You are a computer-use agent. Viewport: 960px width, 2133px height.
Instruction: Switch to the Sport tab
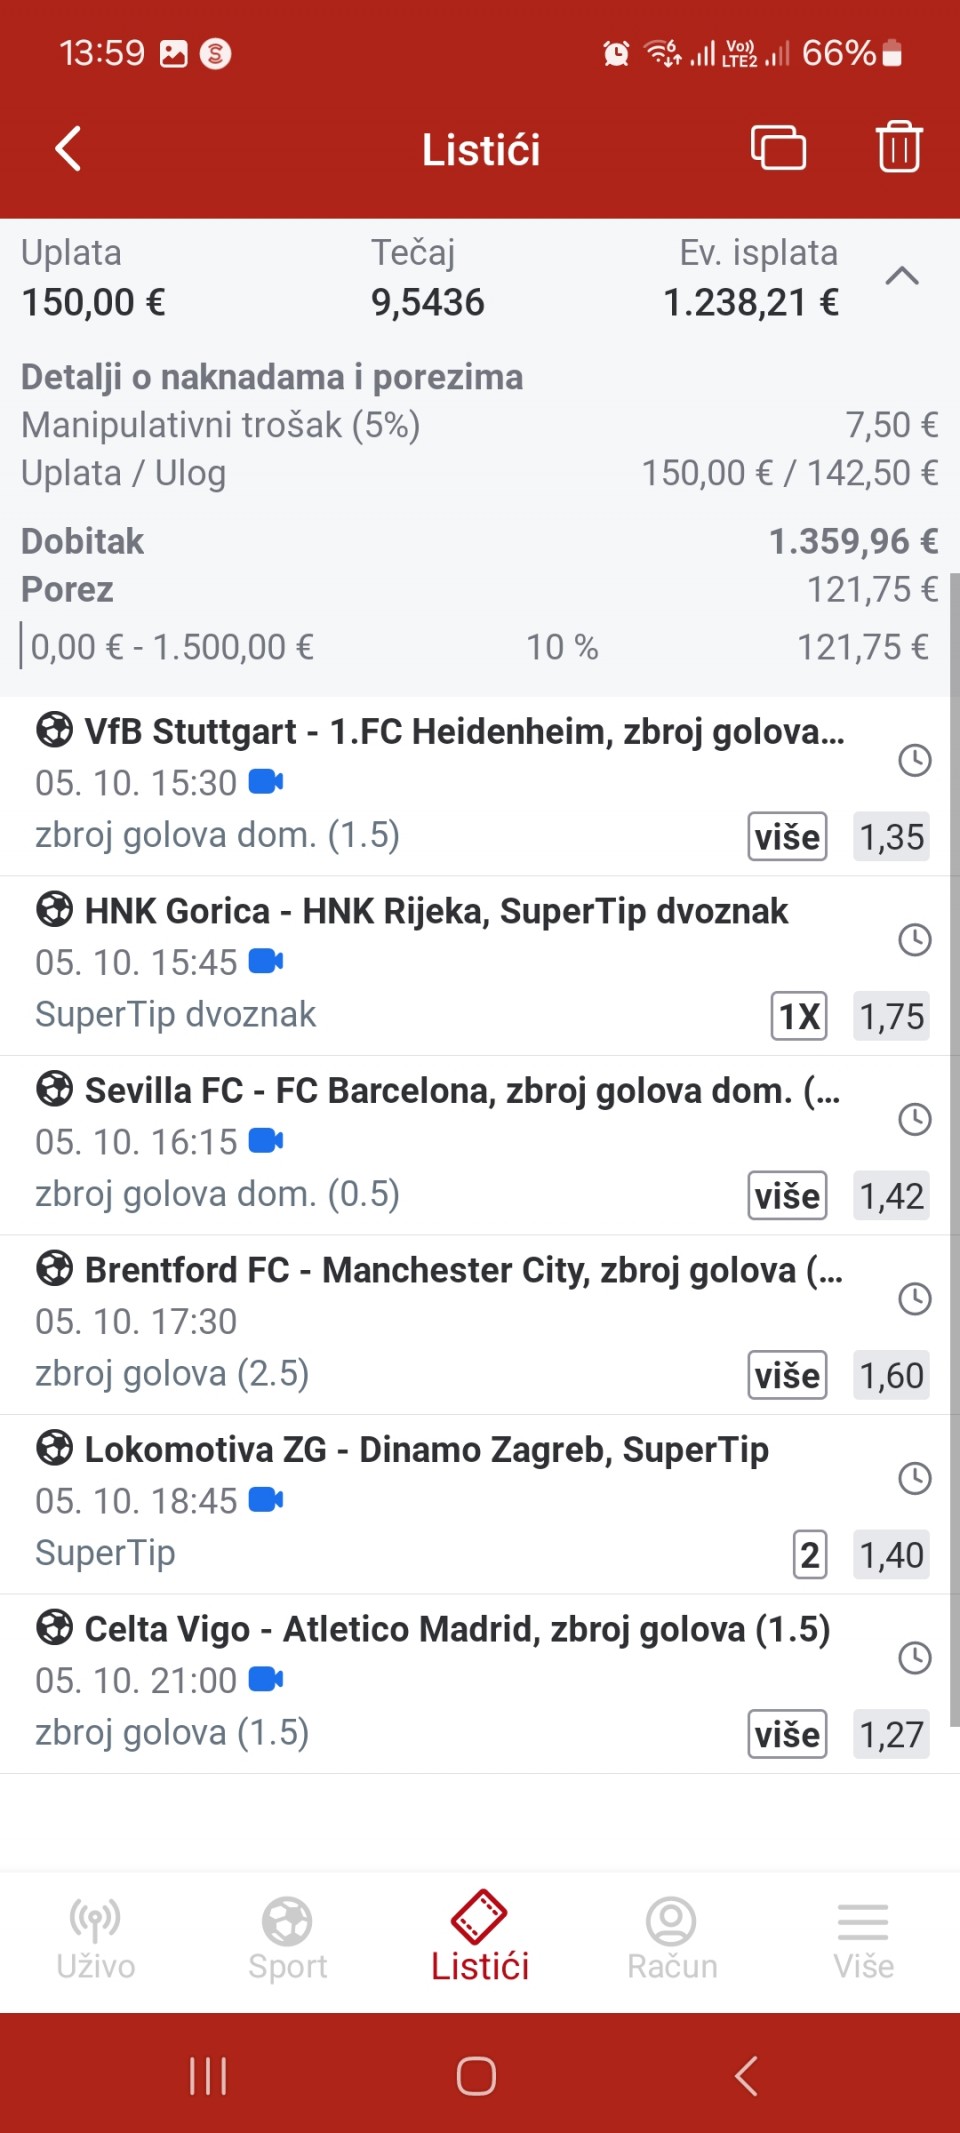(x=288, y=1940)
